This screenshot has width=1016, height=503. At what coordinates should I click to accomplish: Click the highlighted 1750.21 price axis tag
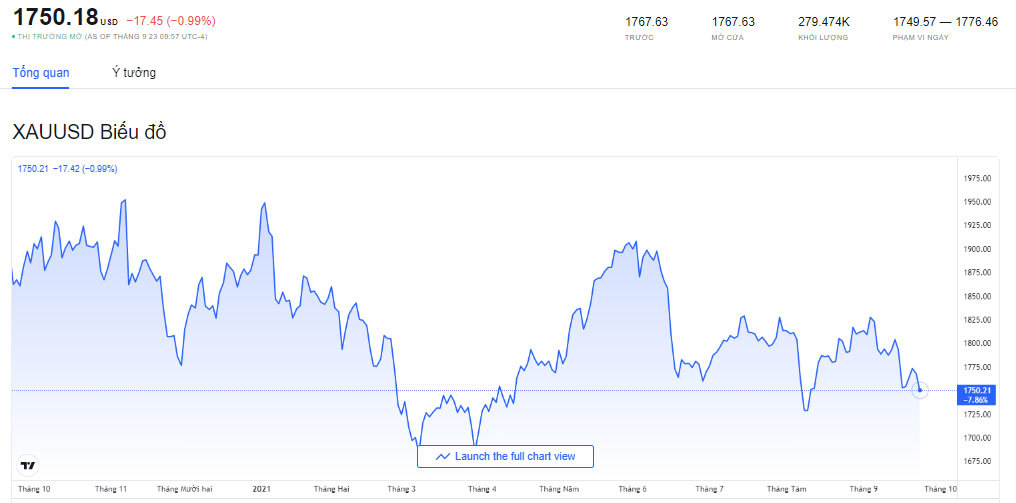point(975,394)
